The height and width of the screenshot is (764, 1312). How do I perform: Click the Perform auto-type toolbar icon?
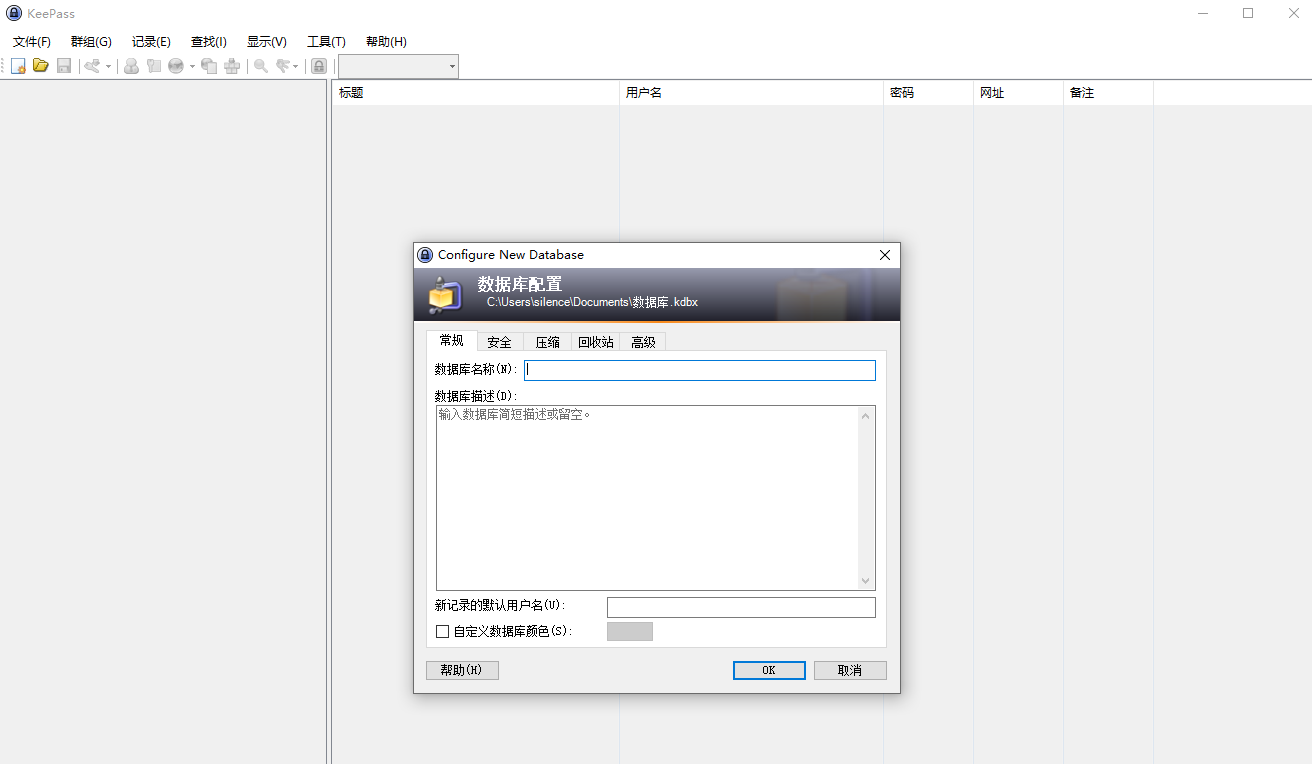[232, 66]
